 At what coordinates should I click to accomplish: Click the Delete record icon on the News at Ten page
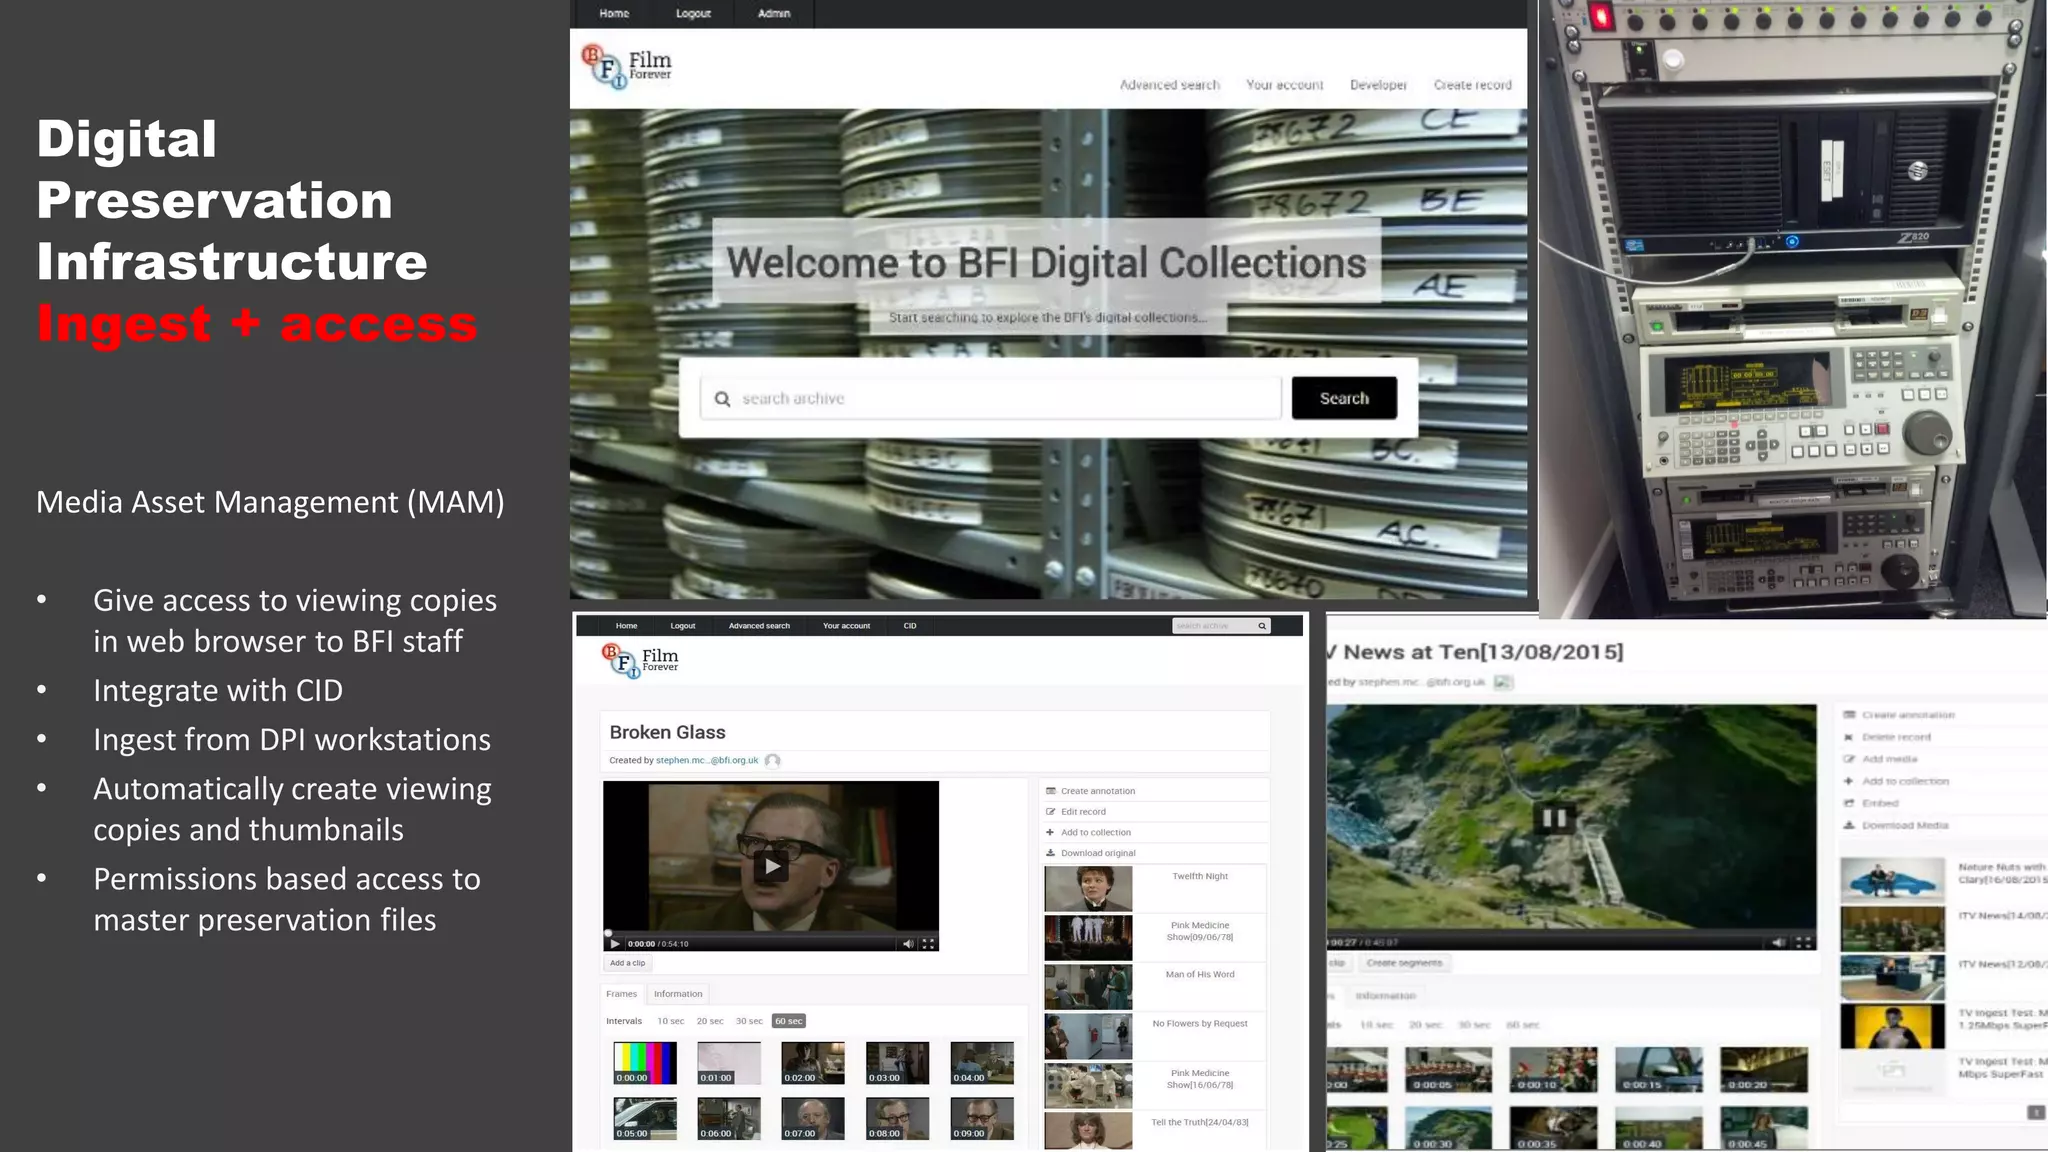[1849, 737]
